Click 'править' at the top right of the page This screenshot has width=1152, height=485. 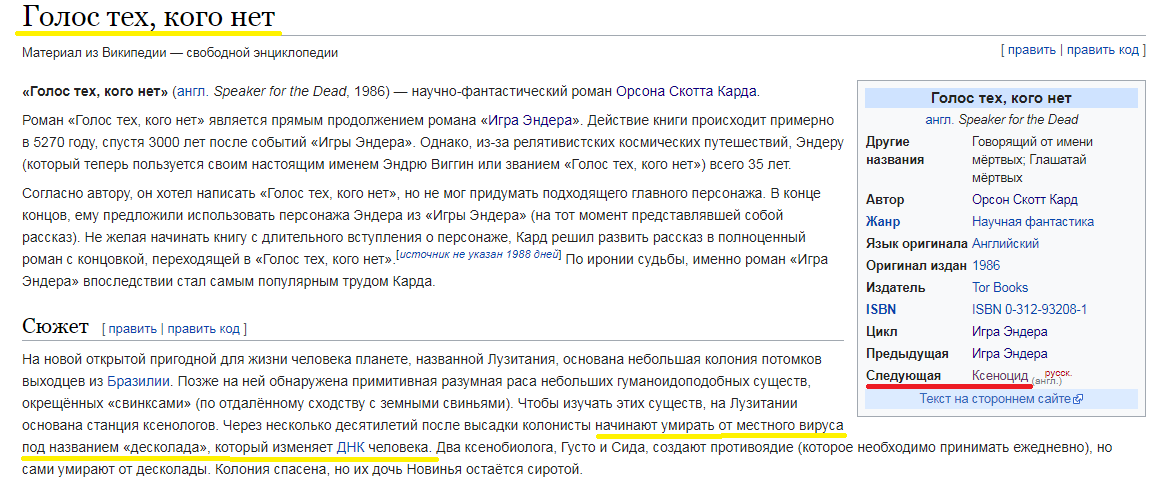pyautogui.click(x=1032, y=50)
